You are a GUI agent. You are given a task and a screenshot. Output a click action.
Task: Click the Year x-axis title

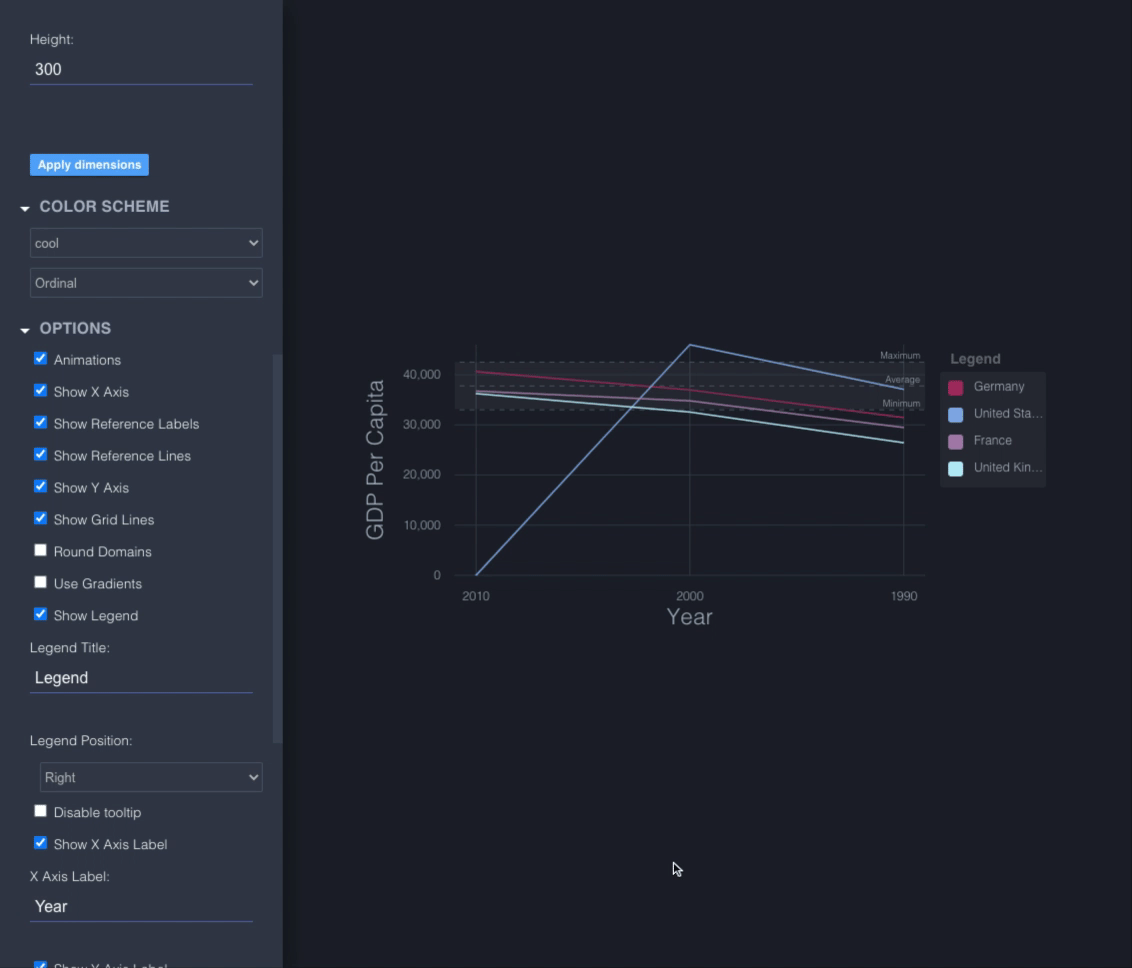point(689,617)
